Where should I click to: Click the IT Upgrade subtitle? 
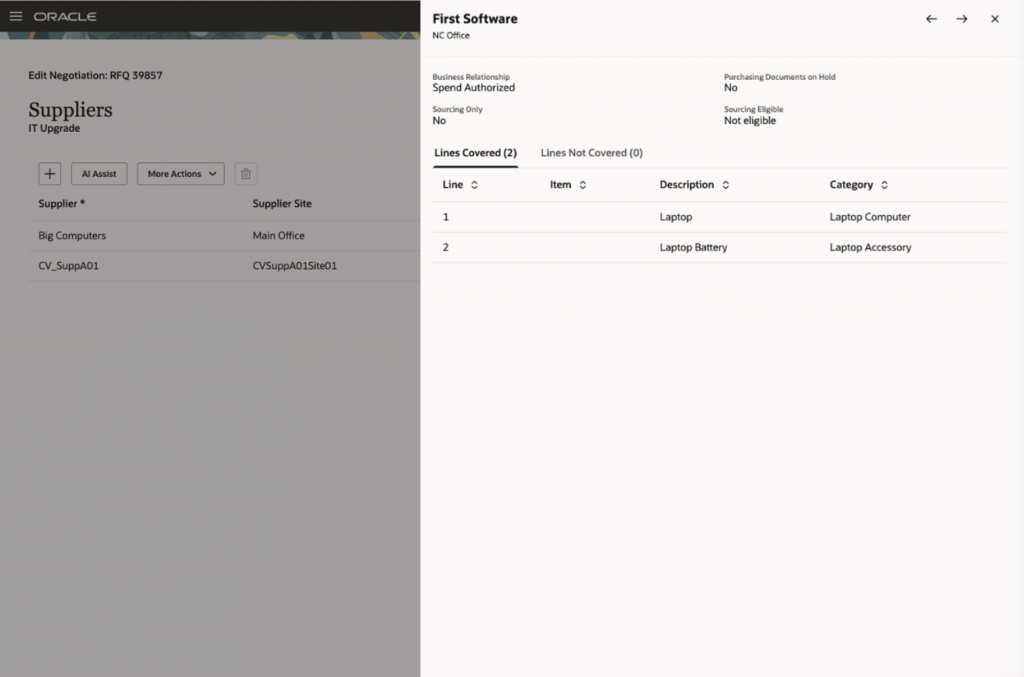pos(54,128)
